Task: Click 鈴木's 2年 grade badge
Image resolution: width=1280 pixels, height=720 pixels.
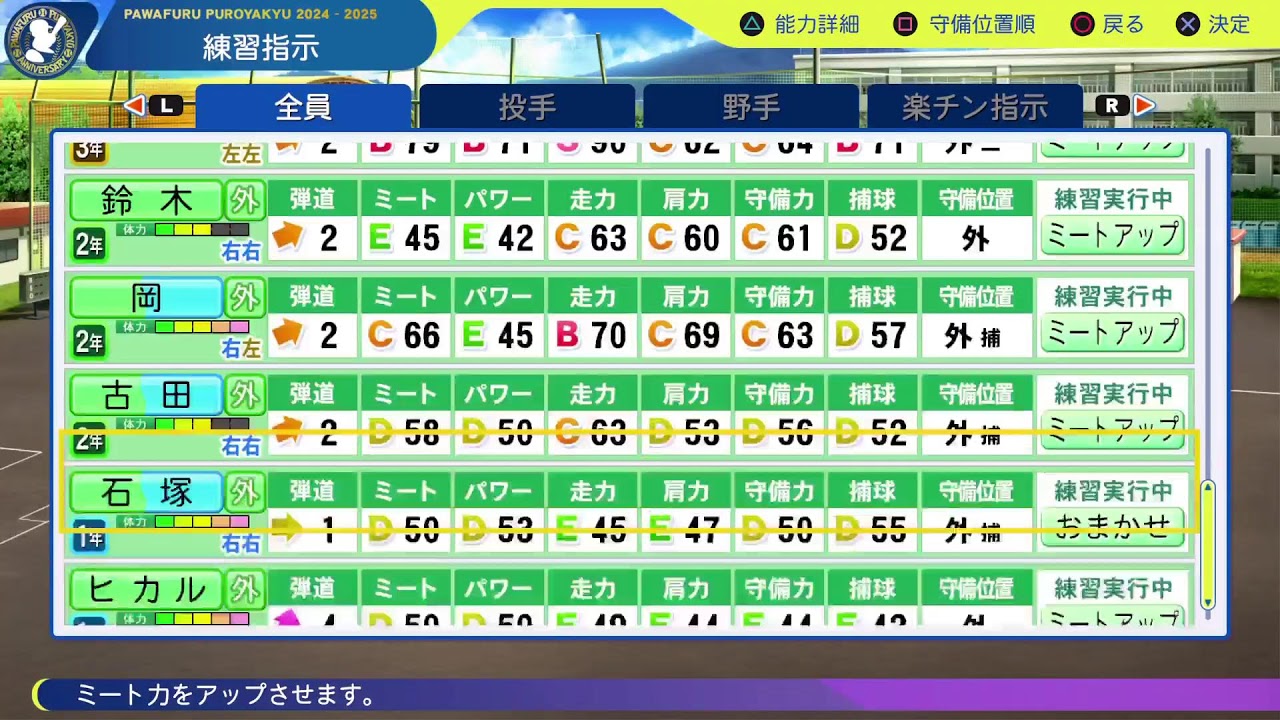Action: (88, 244)
